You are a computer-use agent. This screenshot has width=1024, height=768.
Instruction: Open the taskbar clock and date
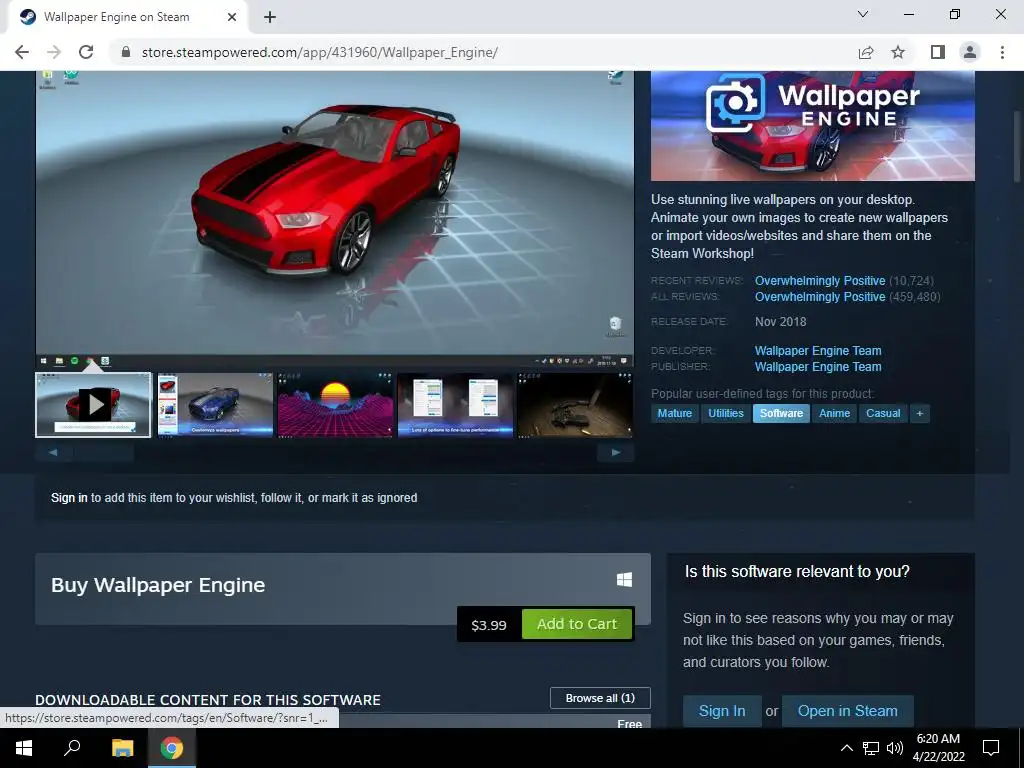(x=938, y=748)
